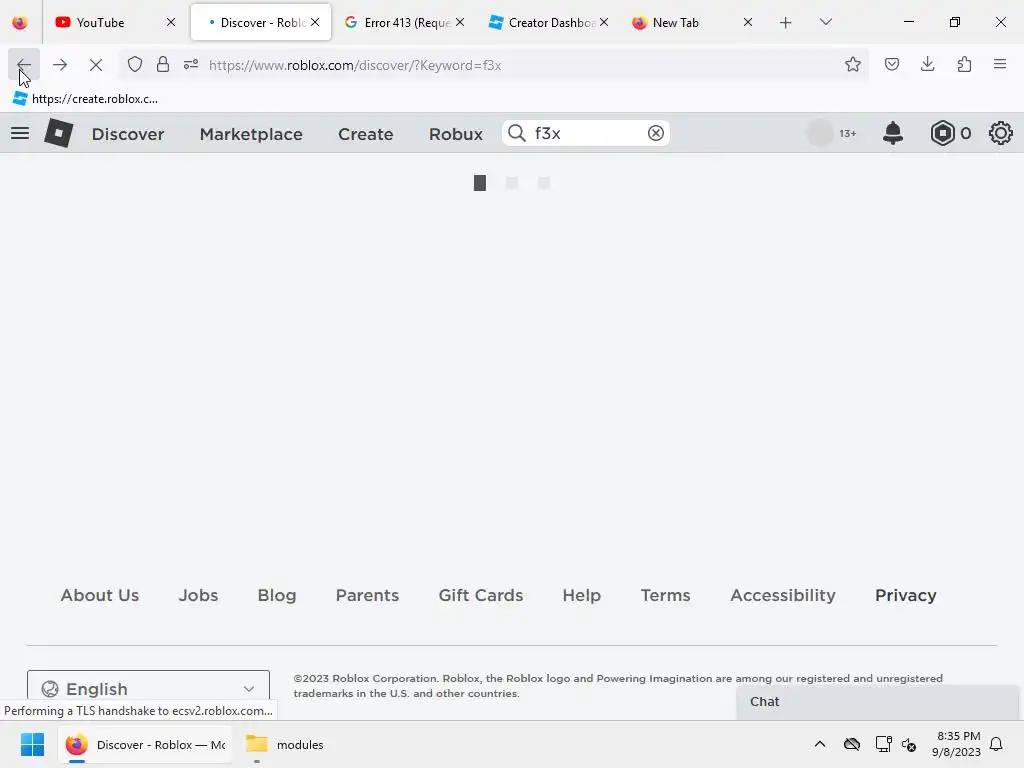Open the Roblox hamburger side menu
1024x768 pixels.
coord(20,133)
